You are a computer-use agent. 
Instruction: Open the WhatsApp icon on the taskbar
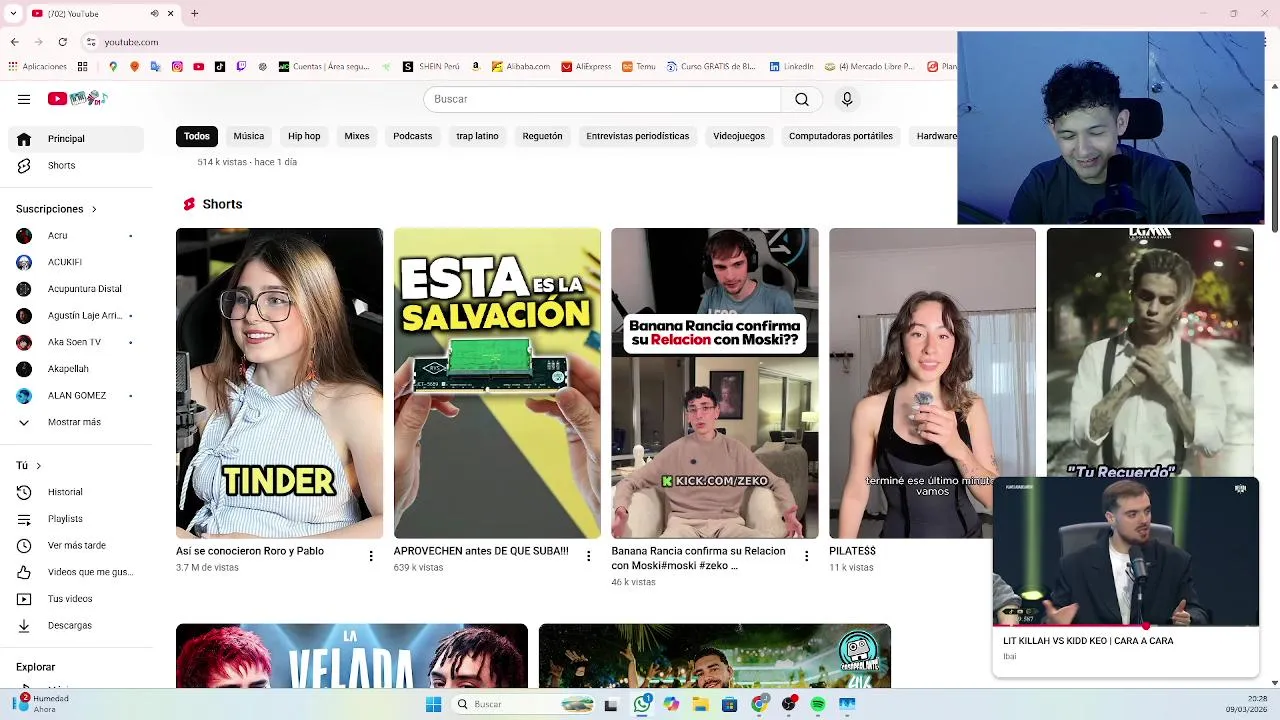(642, 704)
